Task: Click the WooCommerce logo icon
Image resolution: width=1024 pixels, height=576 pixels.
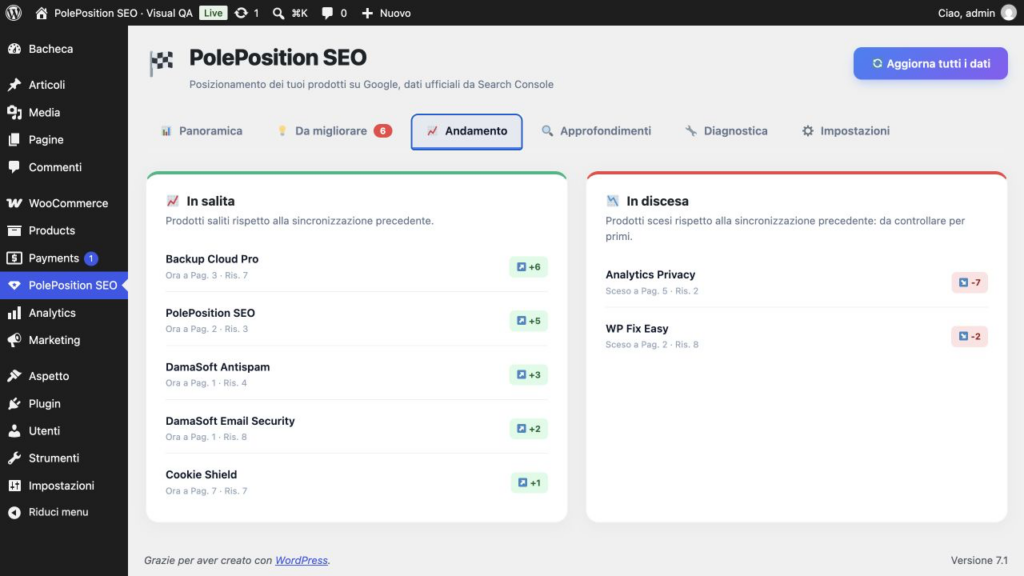Action: 14,203
